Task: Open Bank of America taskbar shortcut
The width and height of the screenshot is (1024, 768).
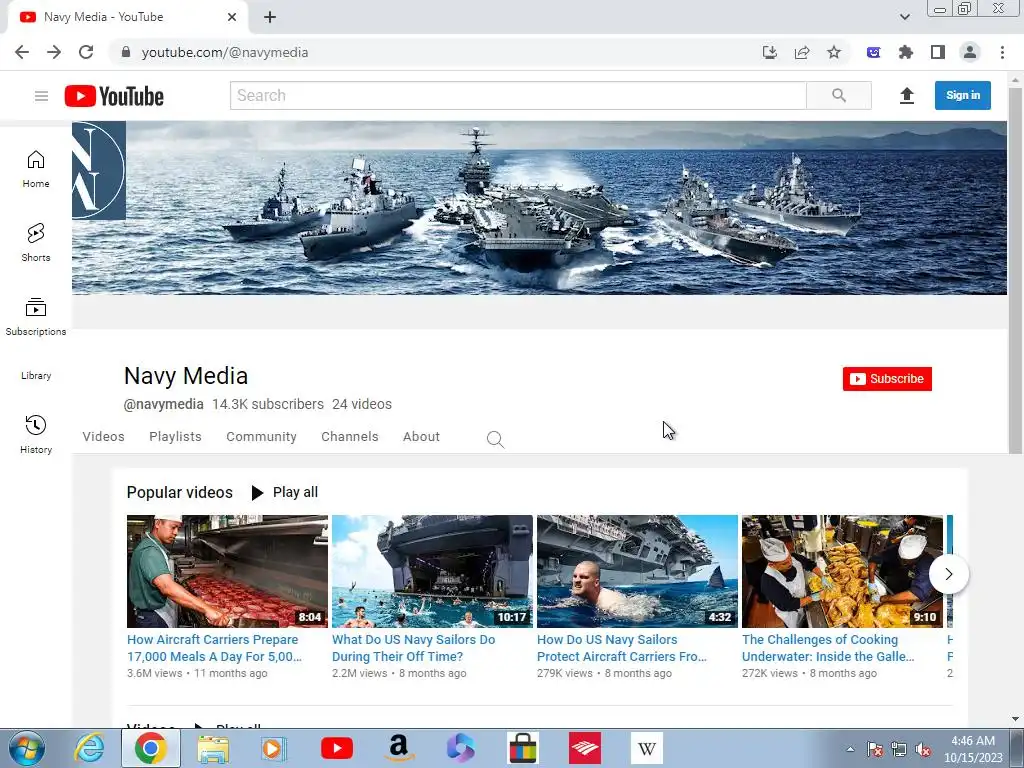Action: coord(584,748)
